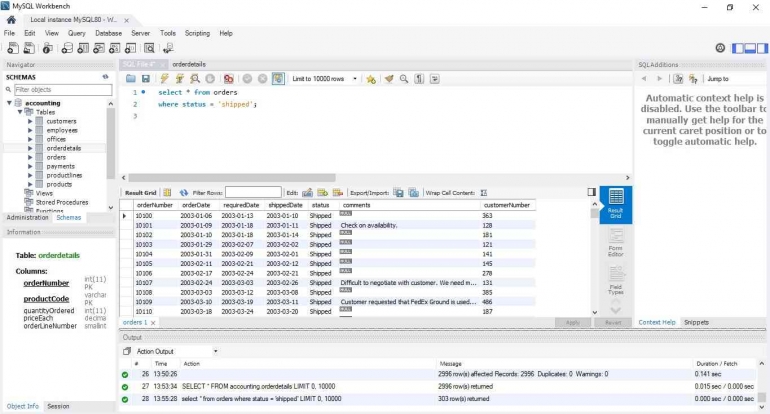This screenshot has height=414, width=770.
Task: Create a new function icon
Action: [130, 48]
